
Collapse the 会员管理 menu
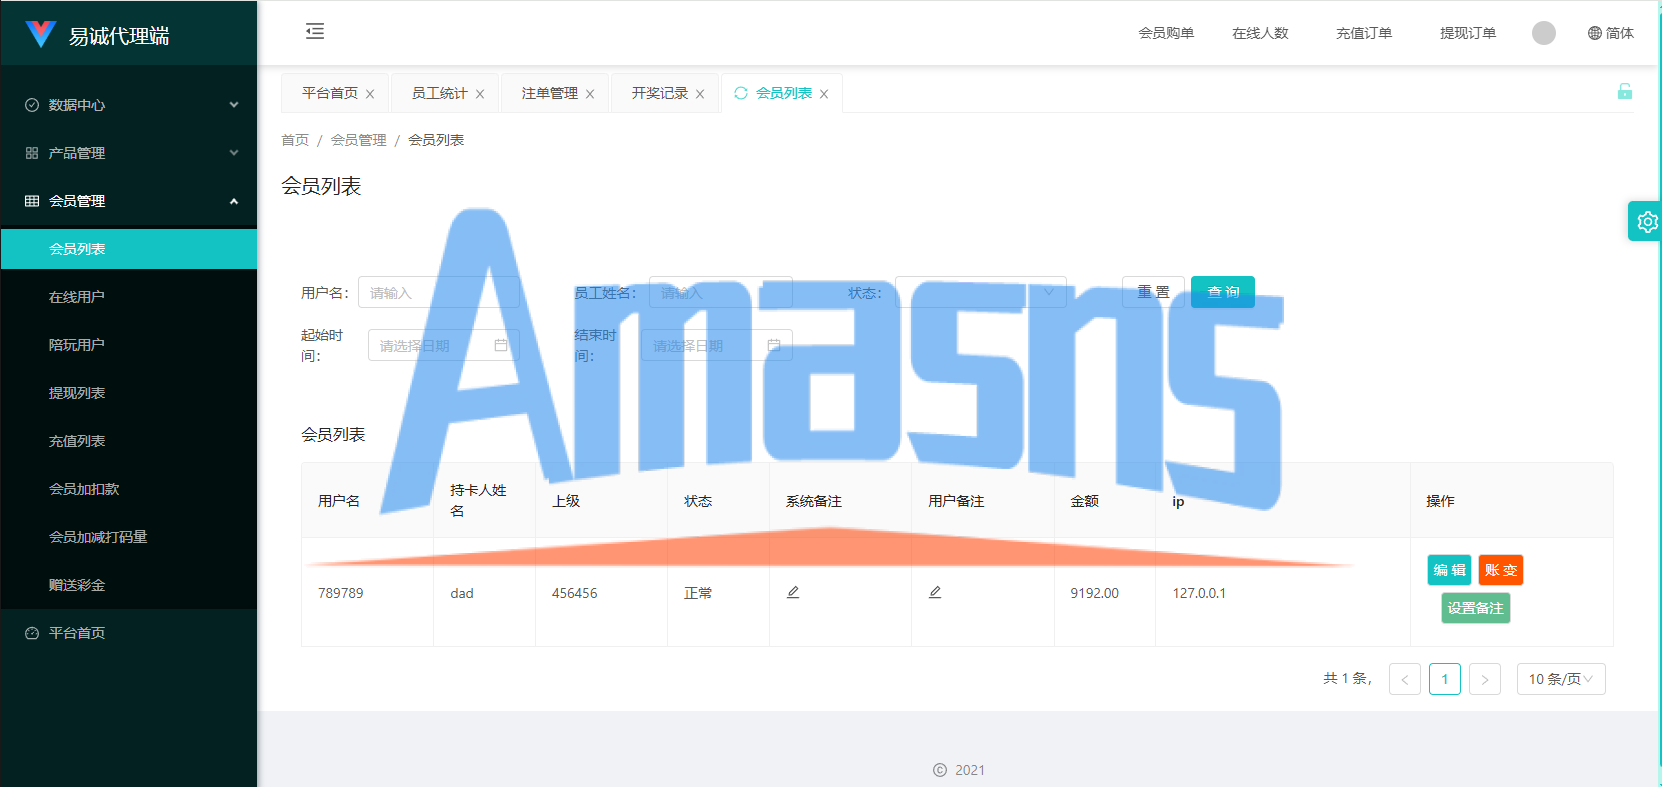129,201
